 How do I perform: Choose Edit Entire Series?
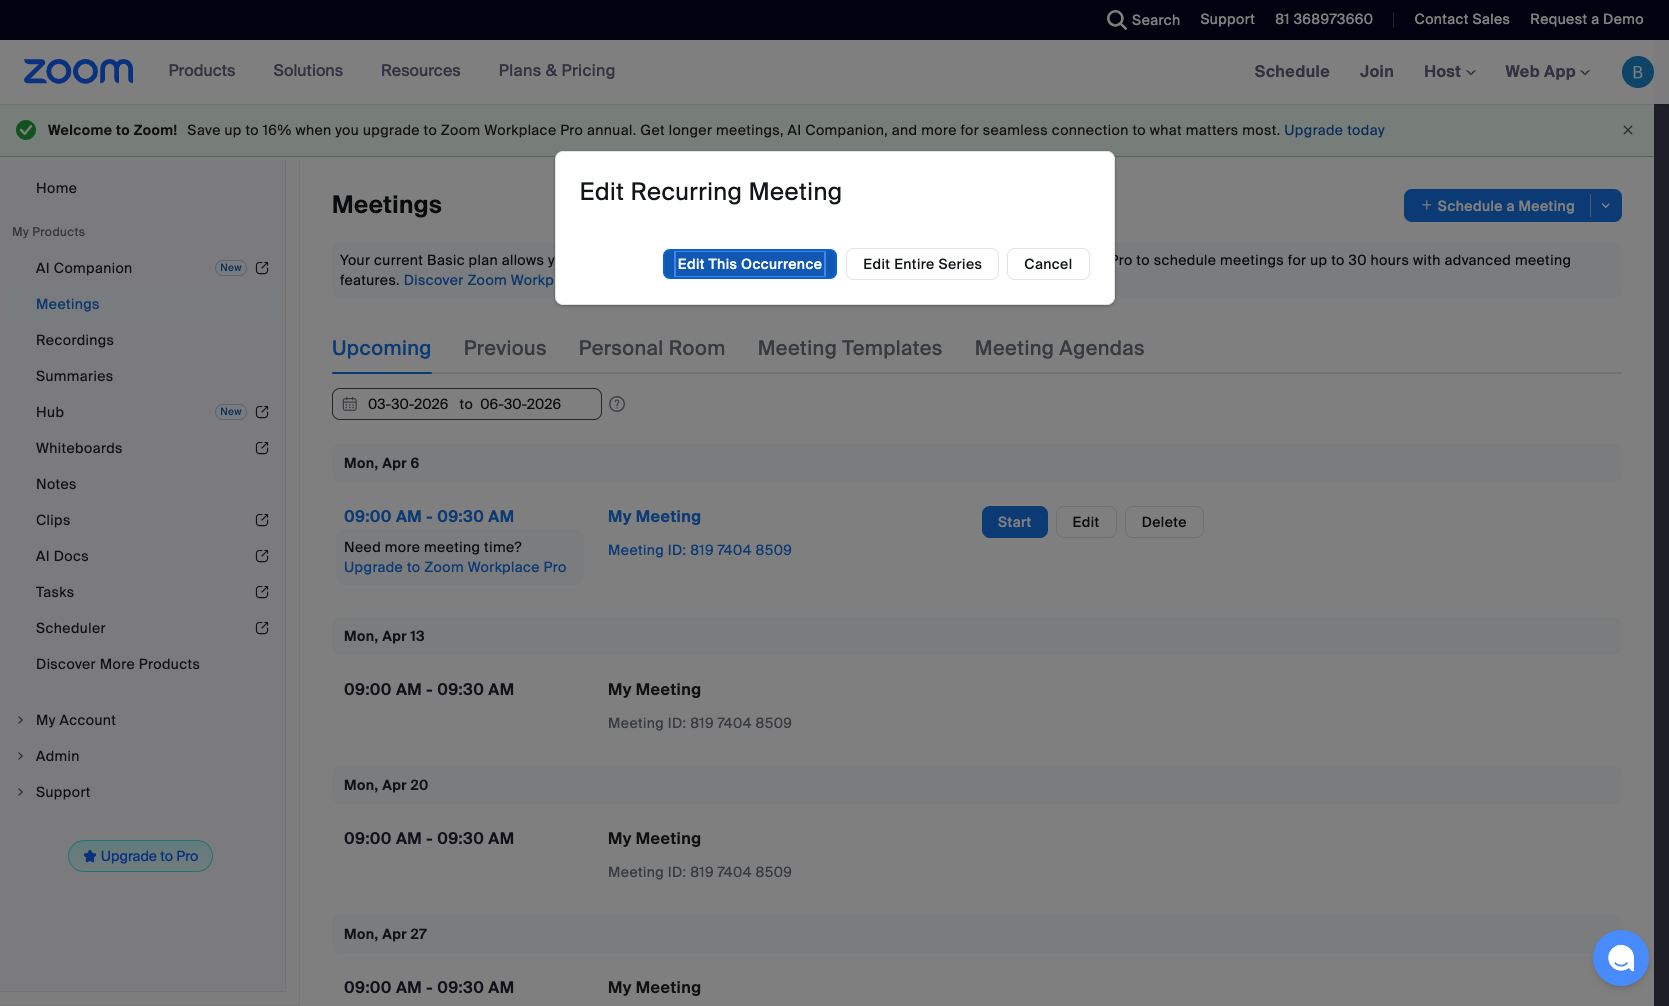[922, 264]
